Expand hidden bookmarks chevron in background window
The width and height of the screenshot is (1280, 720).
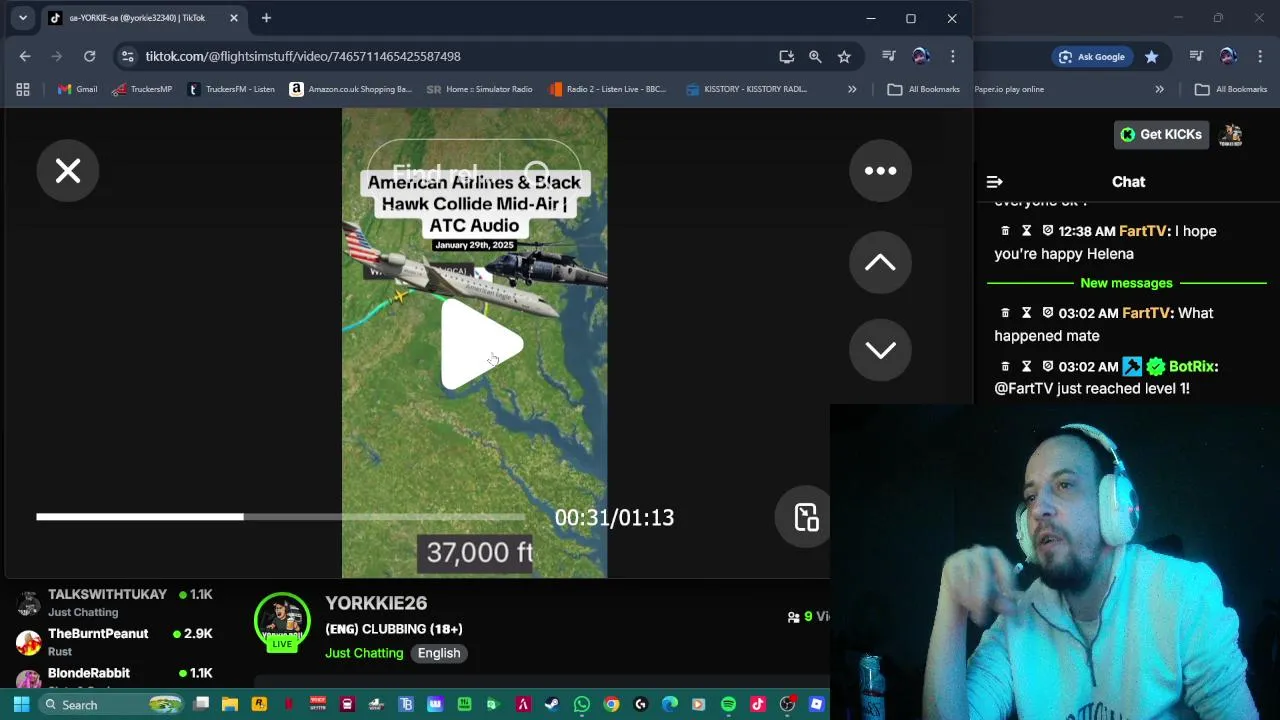click(x=1159, y=89)
